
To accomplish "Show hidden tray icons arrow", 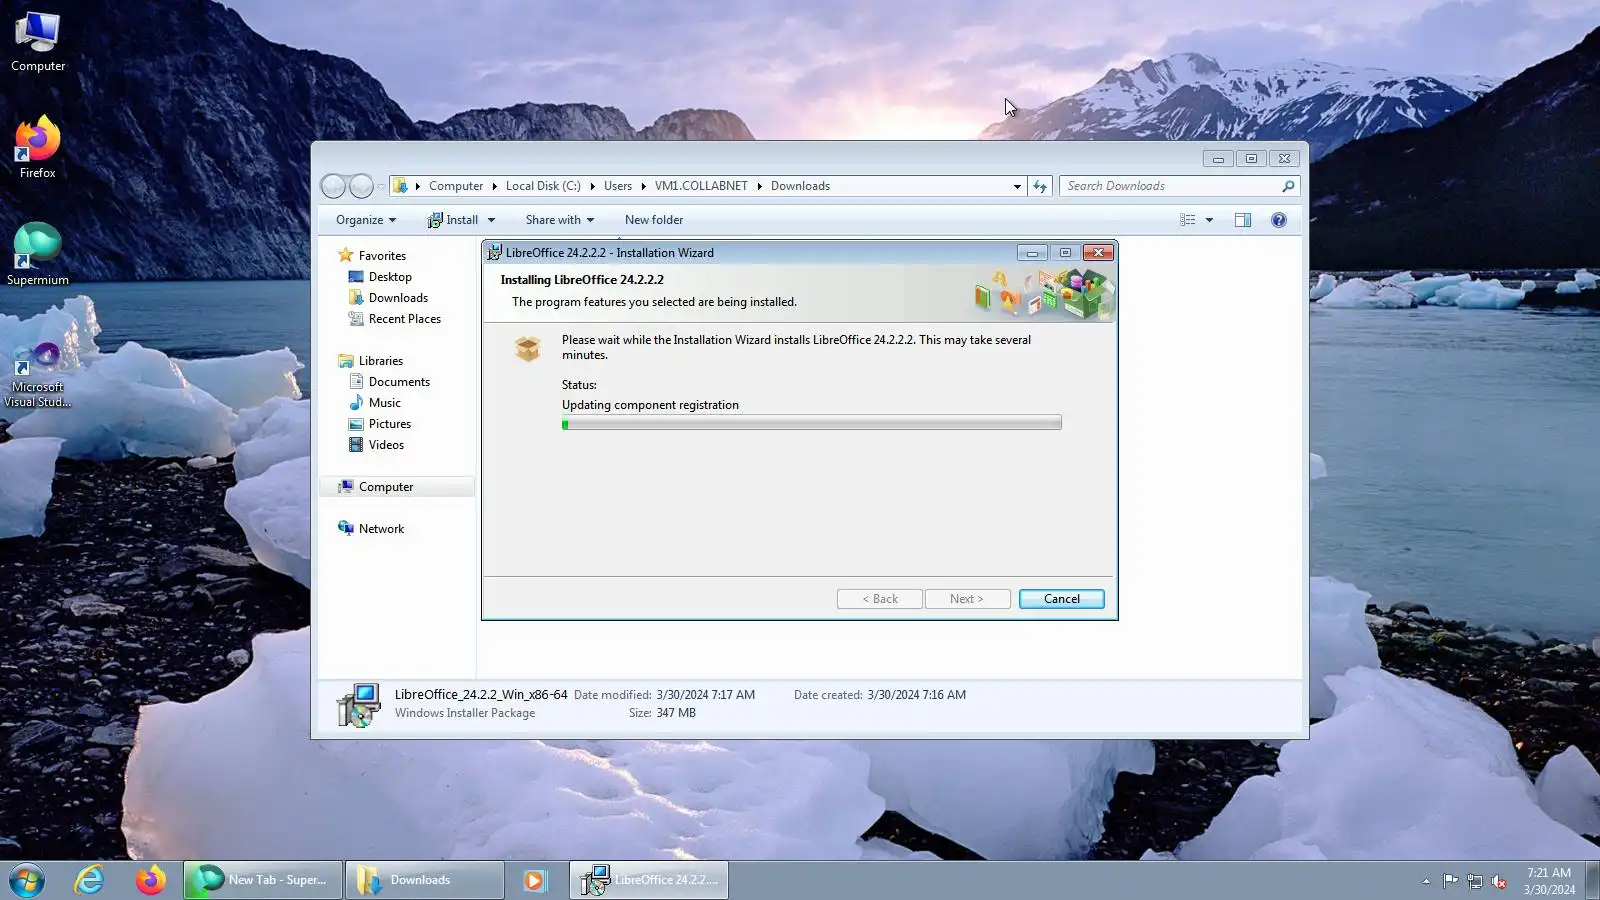I will 1426,881.
